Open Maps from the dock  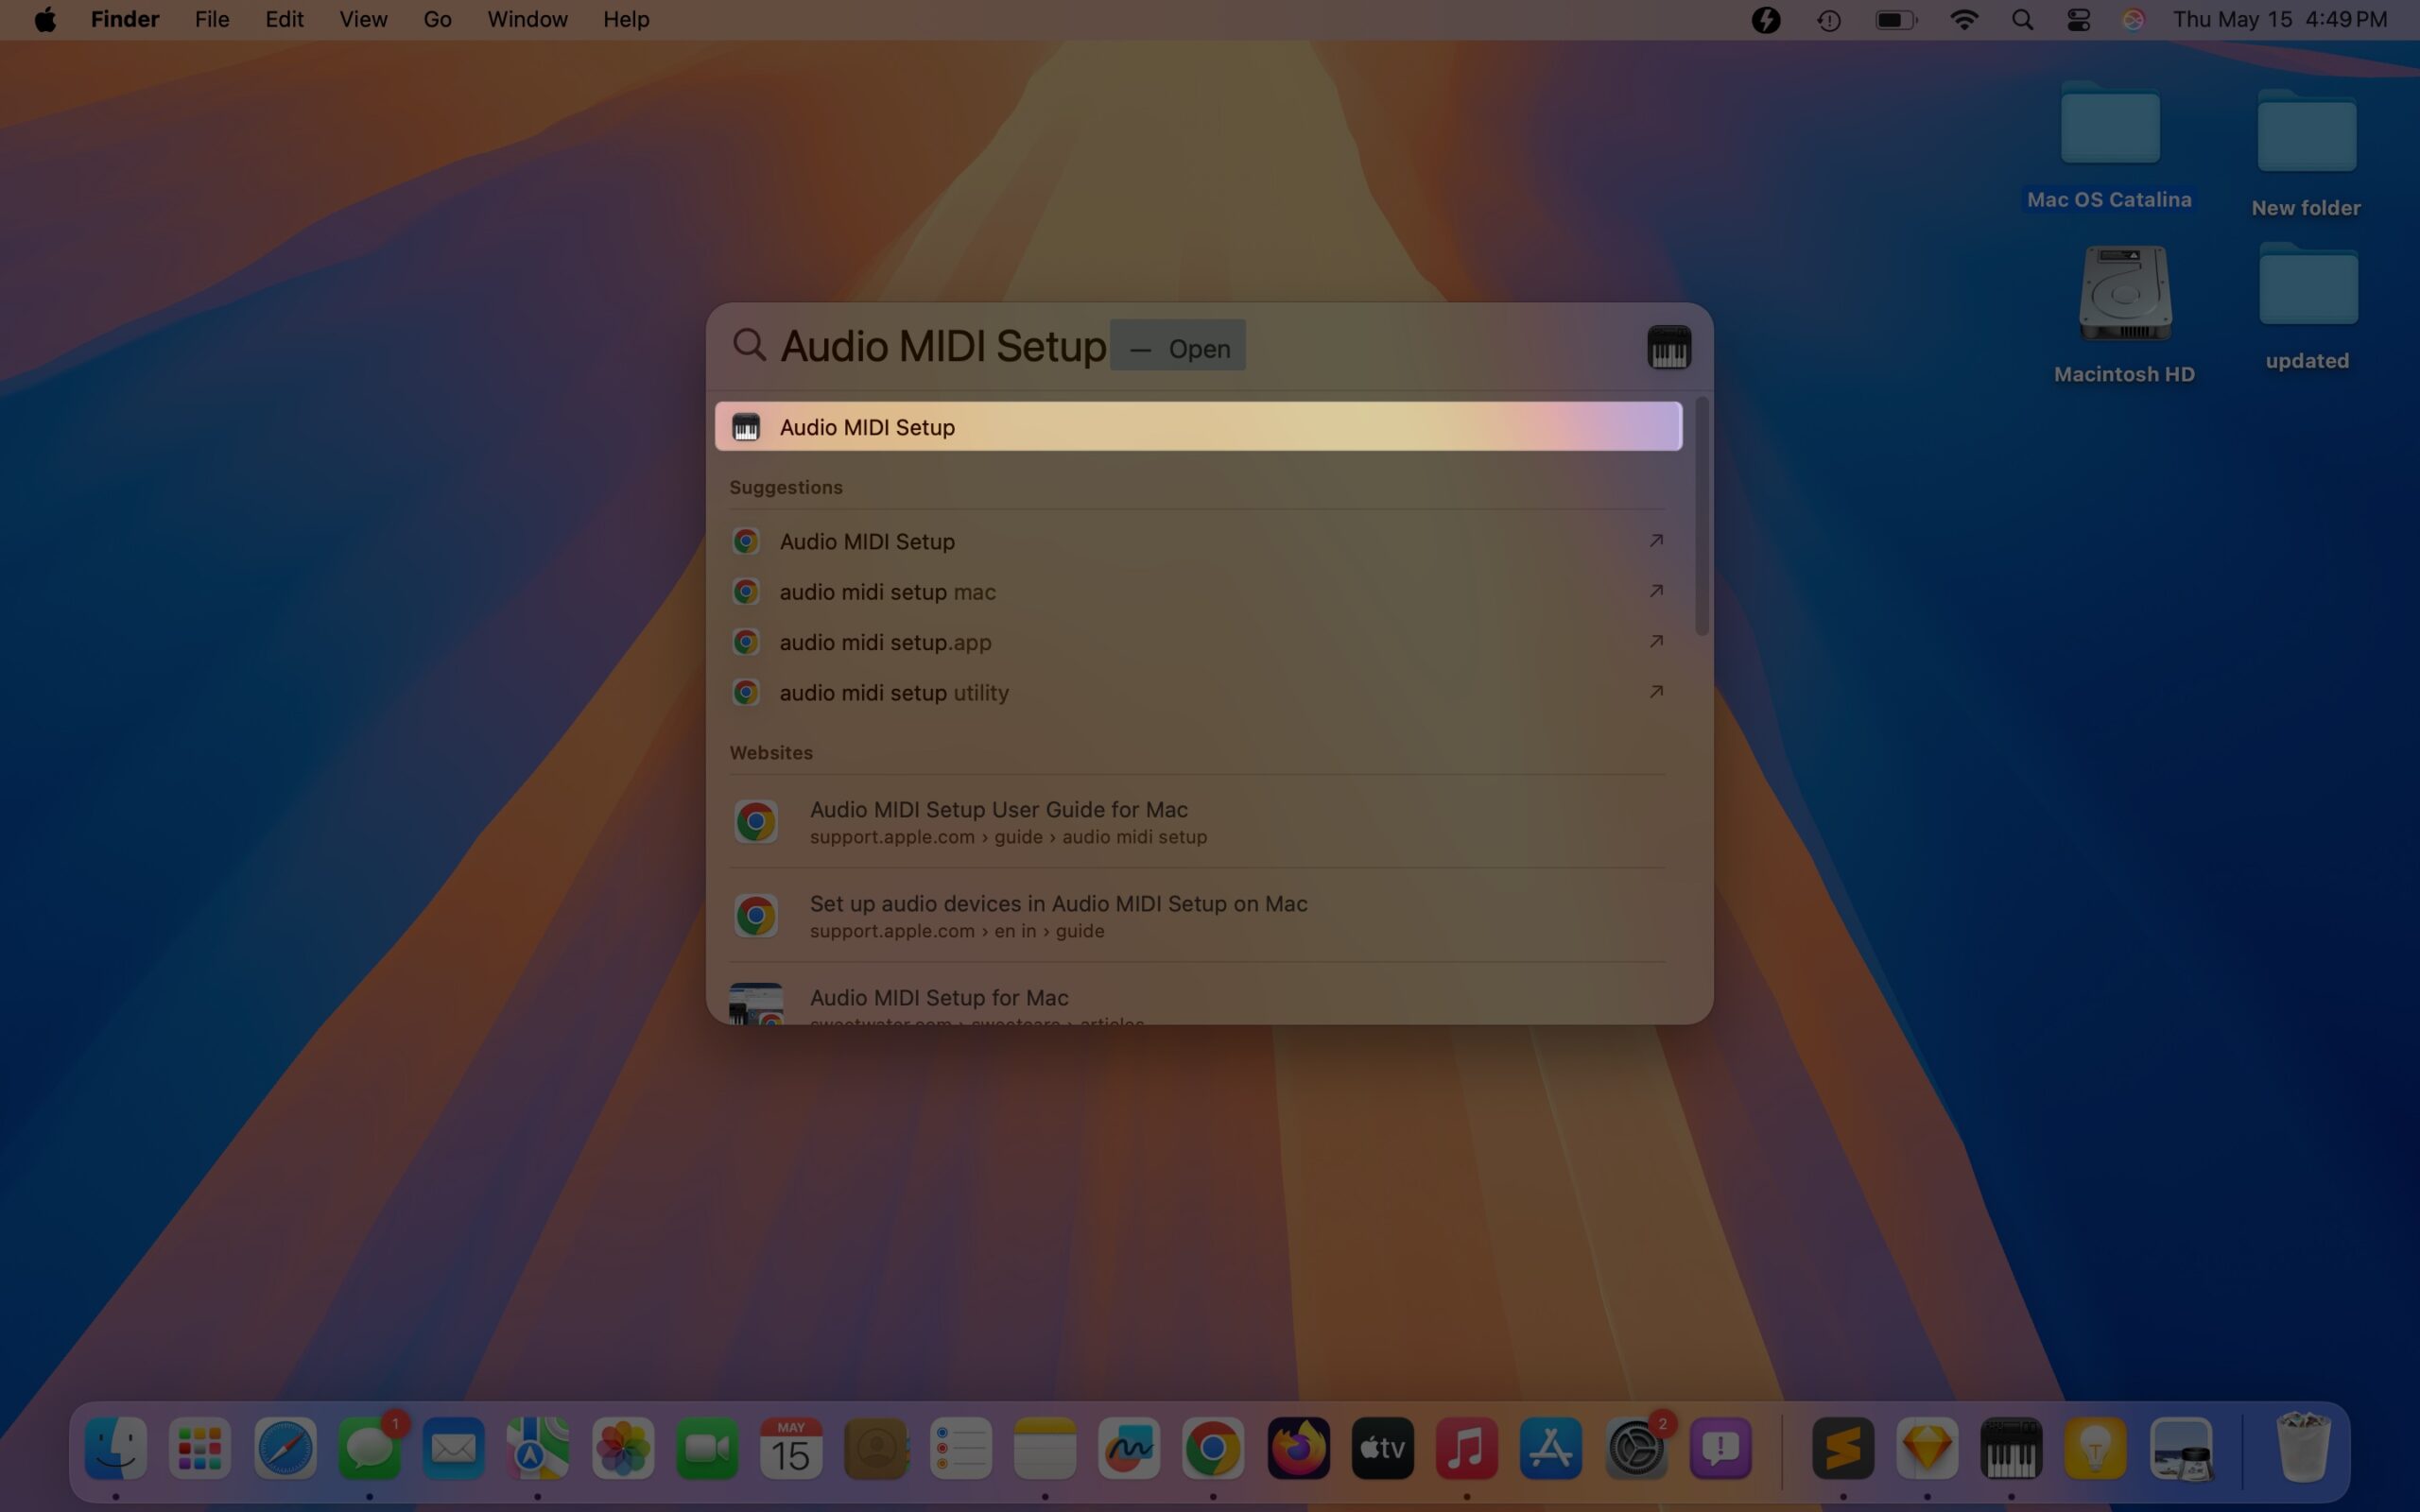pyautogui.click(x=537, y=1447)
